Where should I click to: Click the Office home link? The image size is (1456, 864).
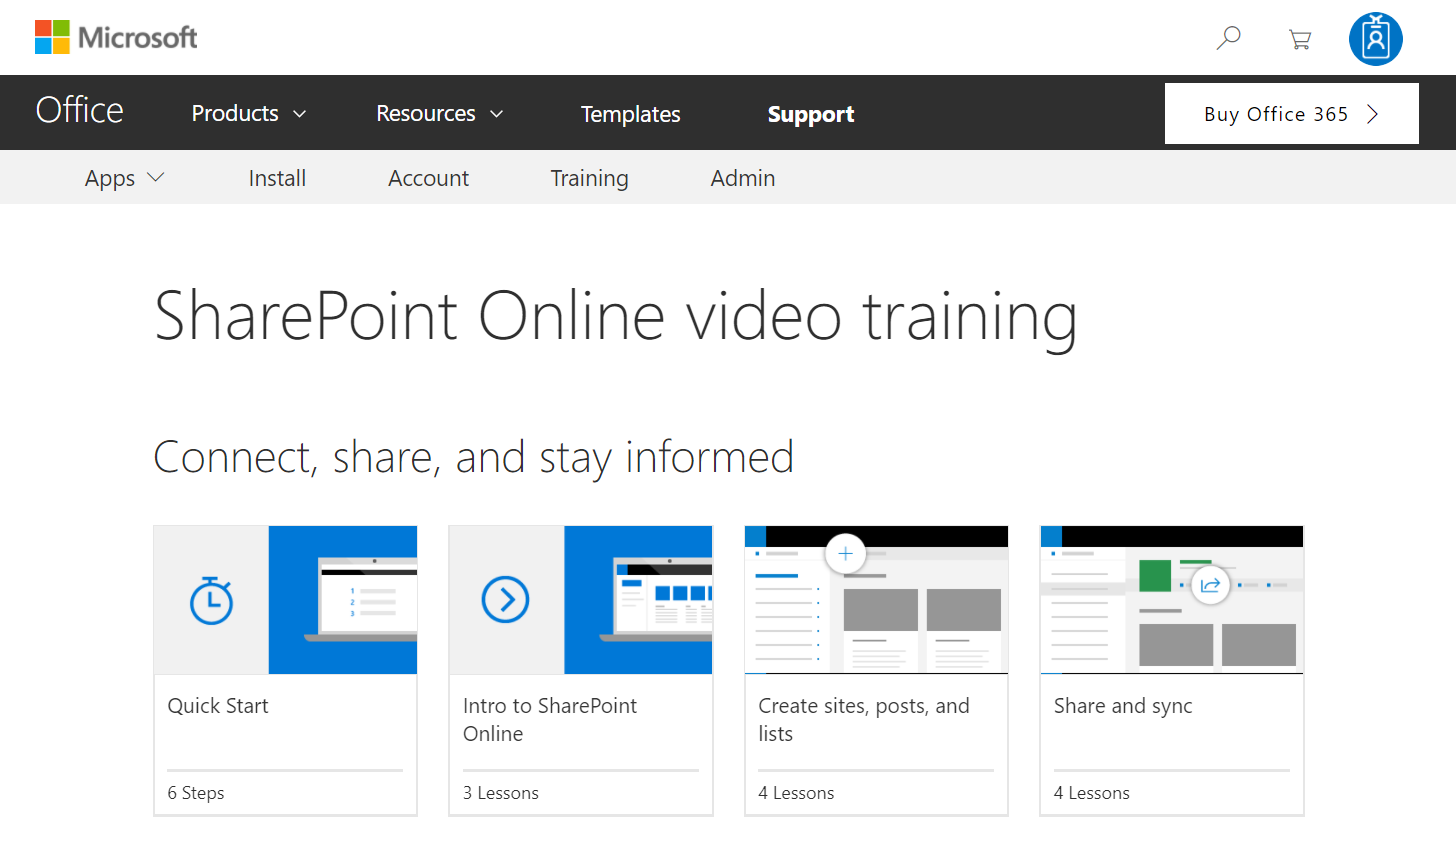click(80, 110)
